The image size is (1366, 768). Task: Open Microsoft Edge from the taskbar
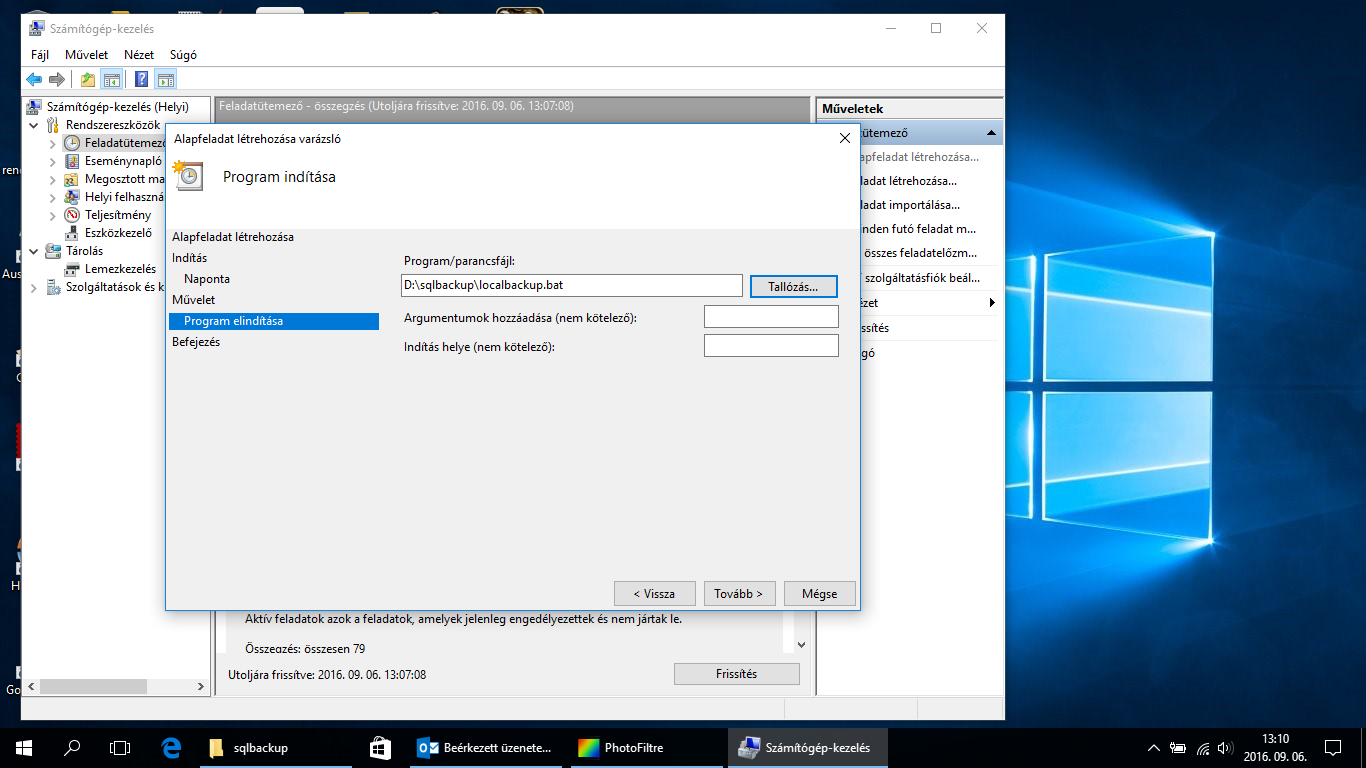(x=171, y=748)
